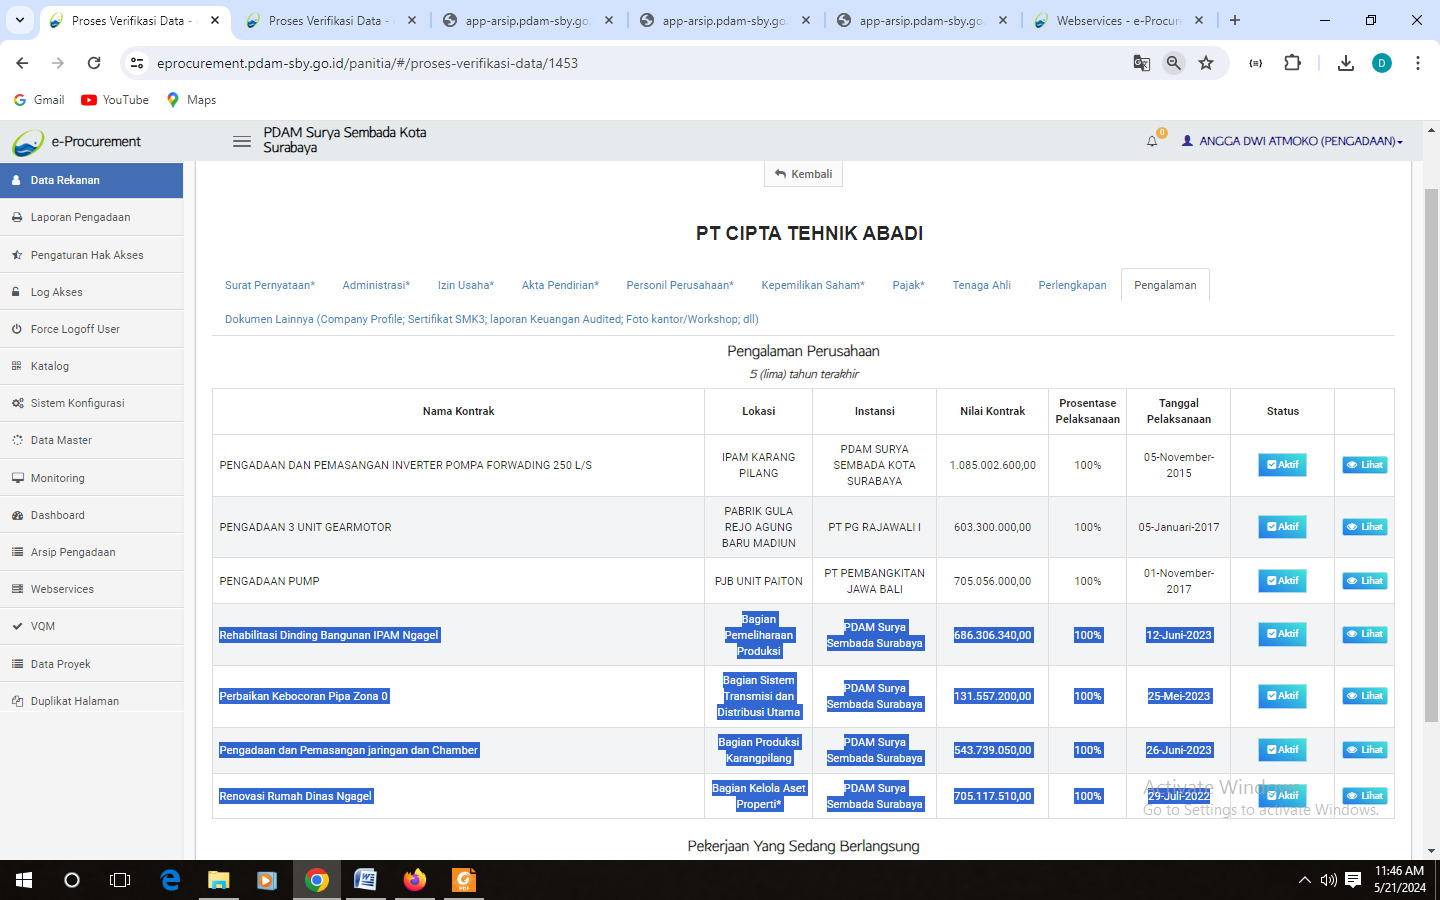Viewport: 1440px width, 900px height.
Task: Expand the ANGGA DWI ATMOKO user dropdown
Action: pos(1292,141)
